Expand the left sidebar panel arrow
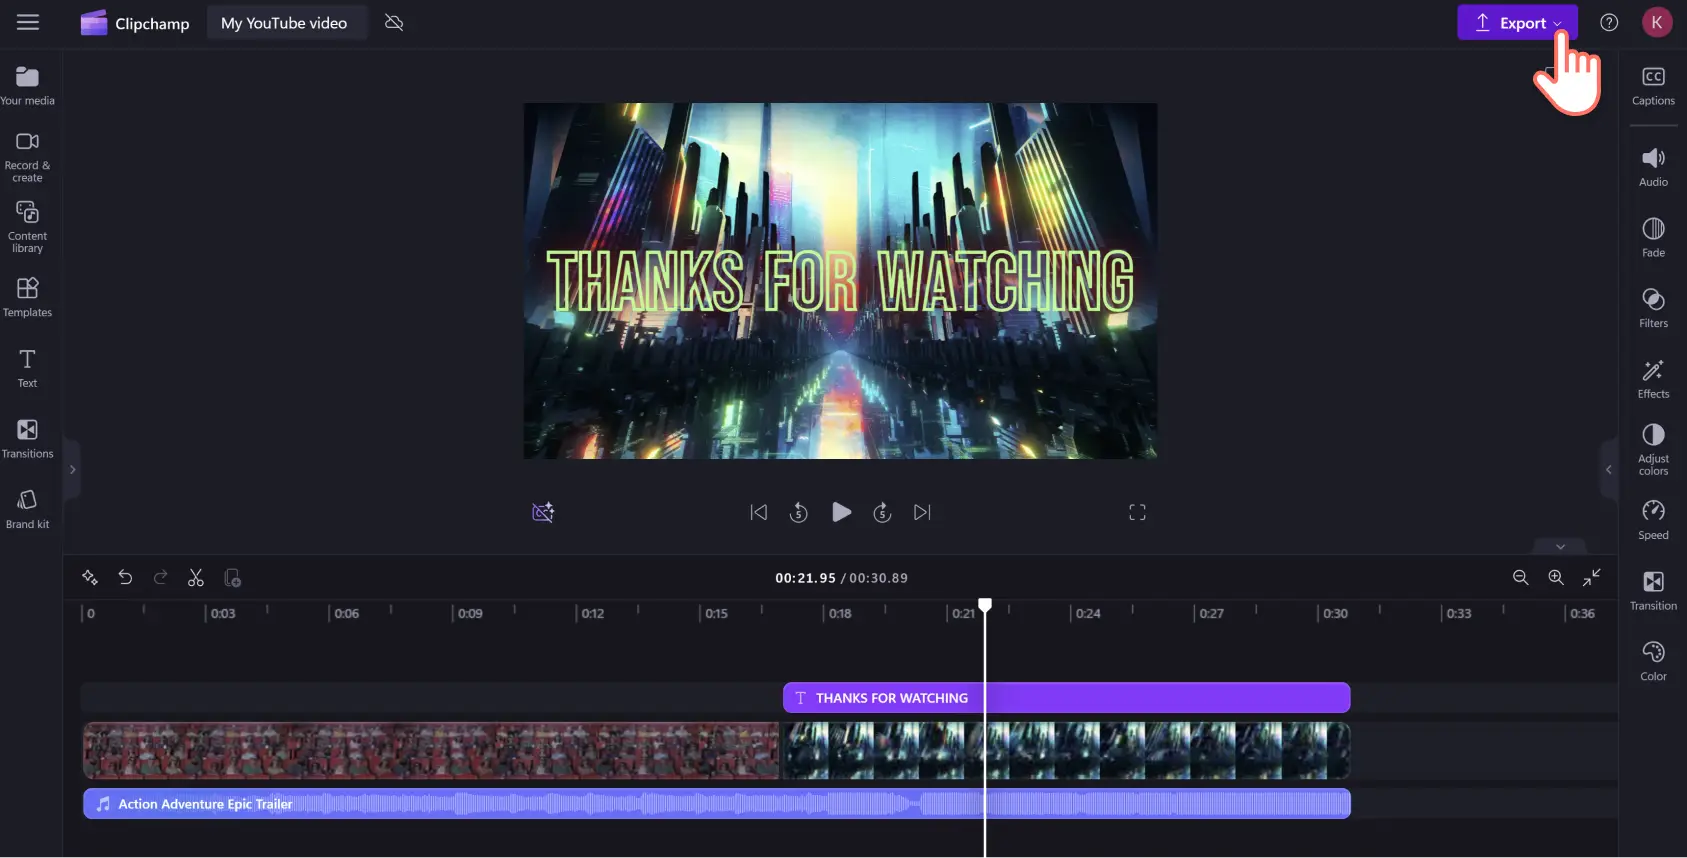Viewport: 1687px width, 858px height. pyautogui.click(x=72, y=469)
